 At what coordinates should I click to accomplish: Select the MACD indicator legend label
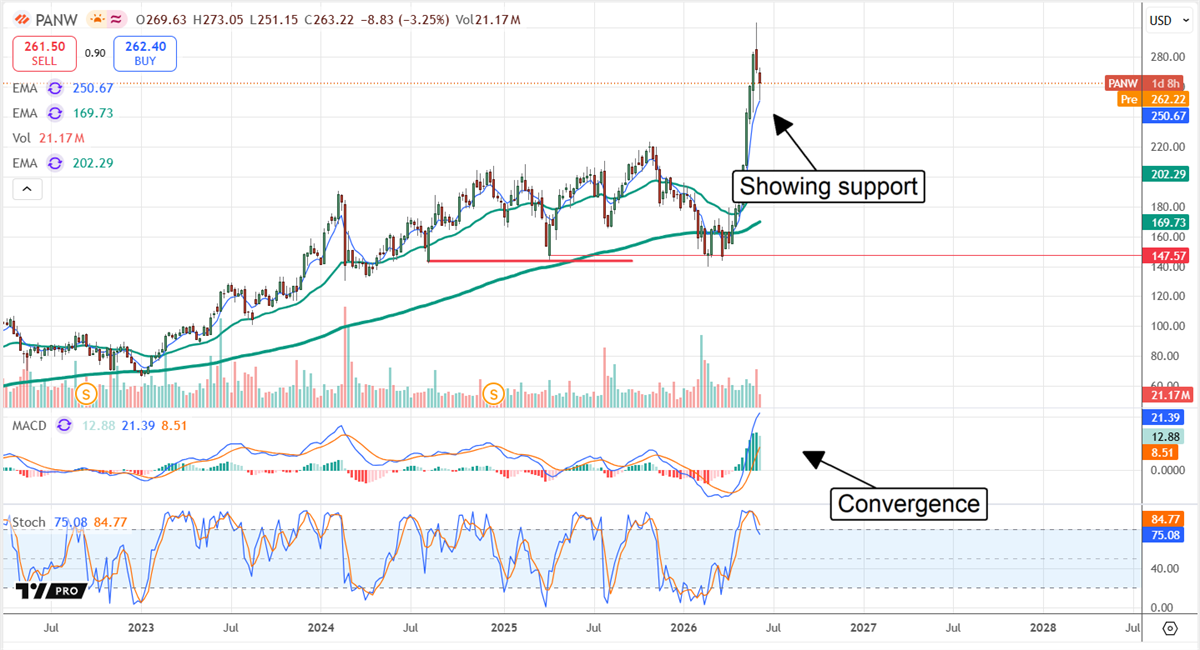click(x=31, y=426)
